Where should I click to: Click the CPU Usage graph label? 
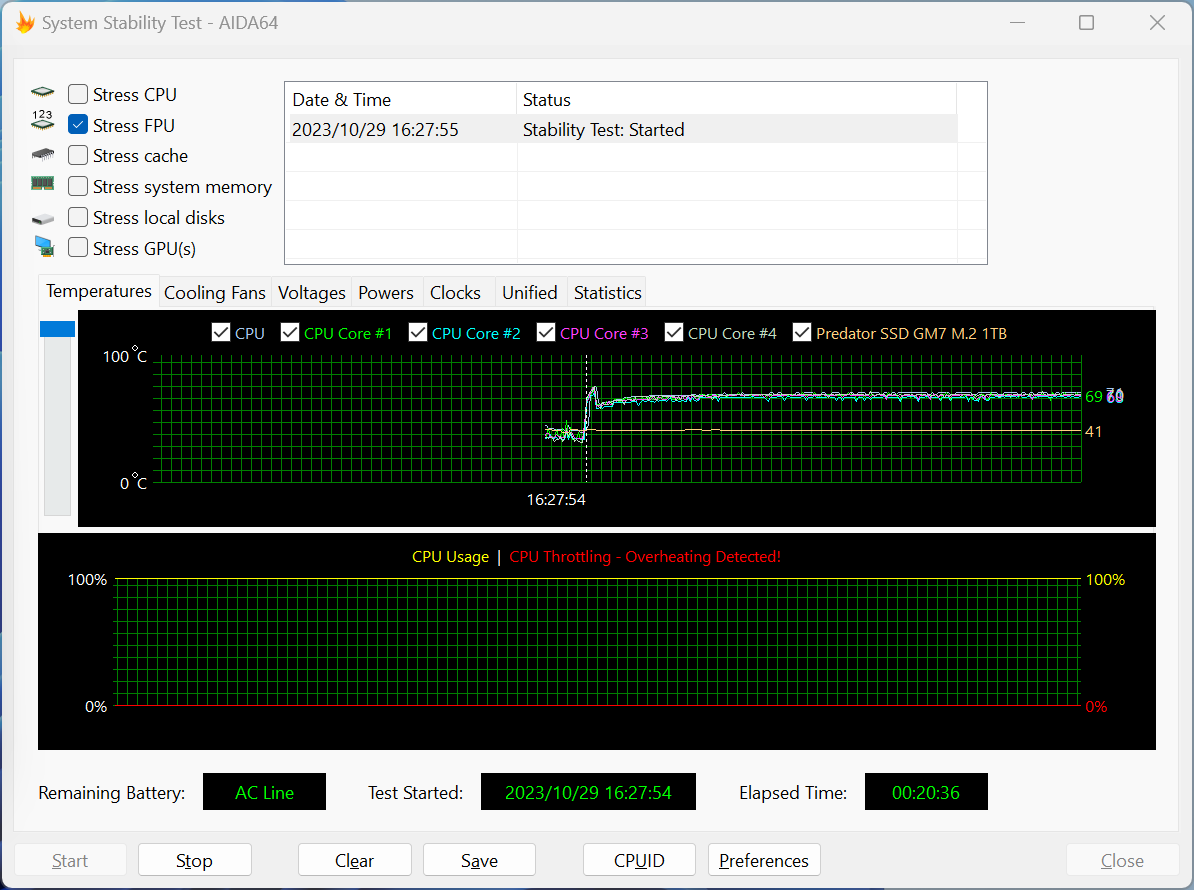click(x=450, y=557)
